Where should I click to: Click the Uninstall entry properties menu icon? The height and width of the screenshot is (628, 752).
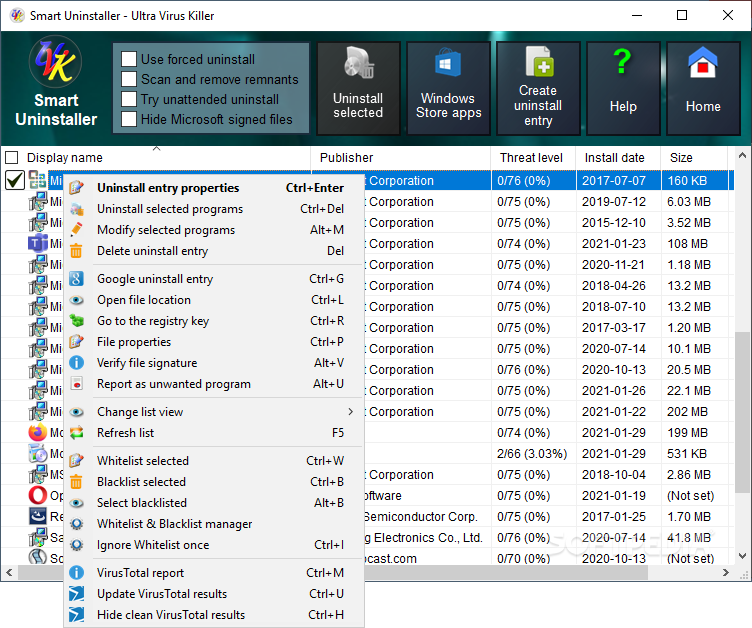[x=77, y=188]
